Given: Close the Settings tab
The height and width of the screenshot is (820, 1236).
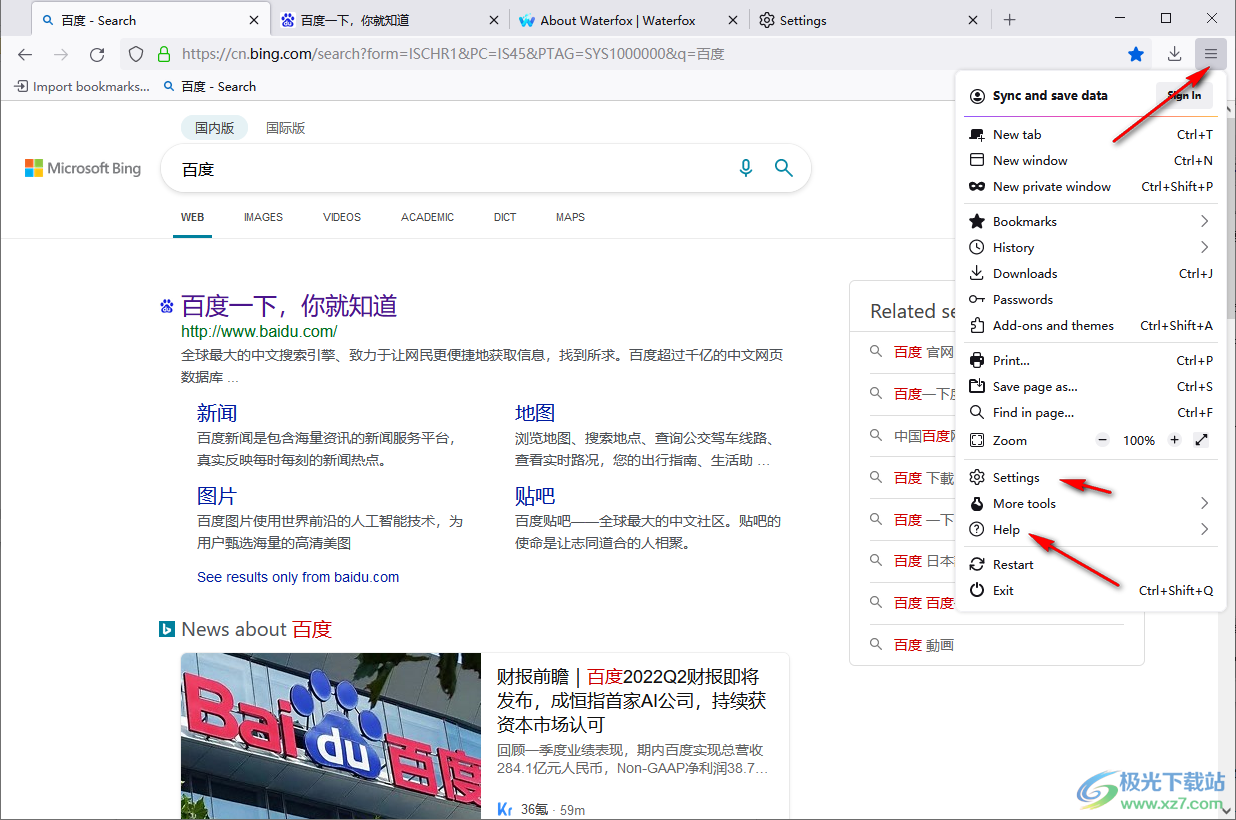Looking at the screenshot, I should coord(973,20).
